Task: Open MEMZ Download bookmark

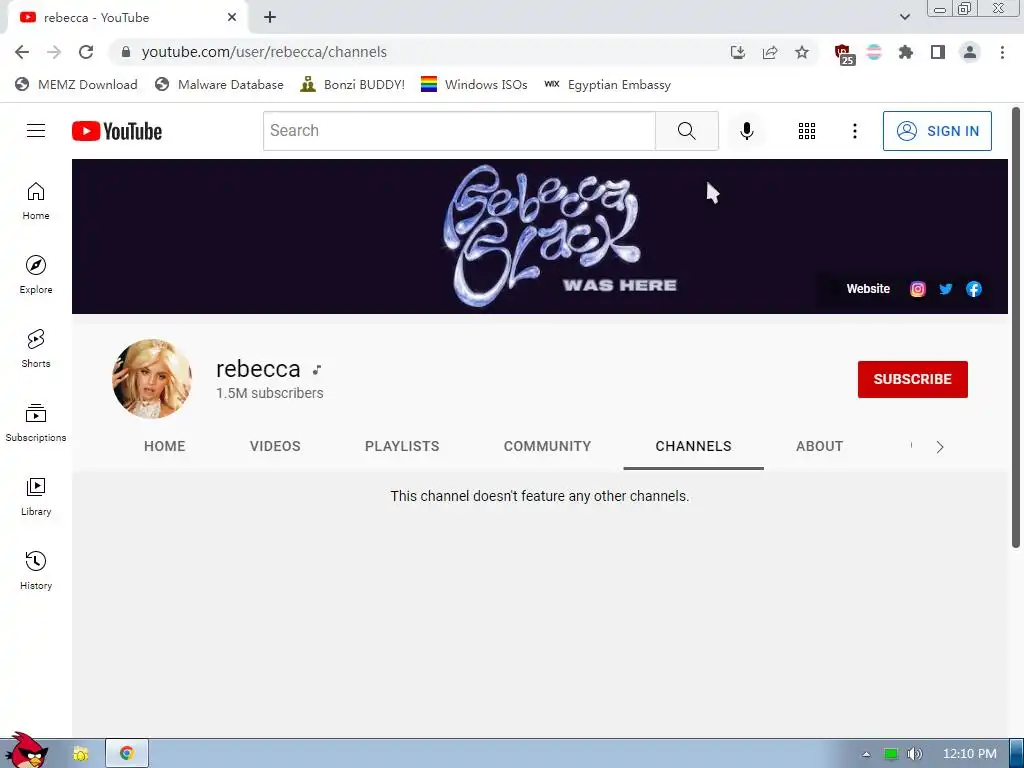Action: (x=76, y=84)
